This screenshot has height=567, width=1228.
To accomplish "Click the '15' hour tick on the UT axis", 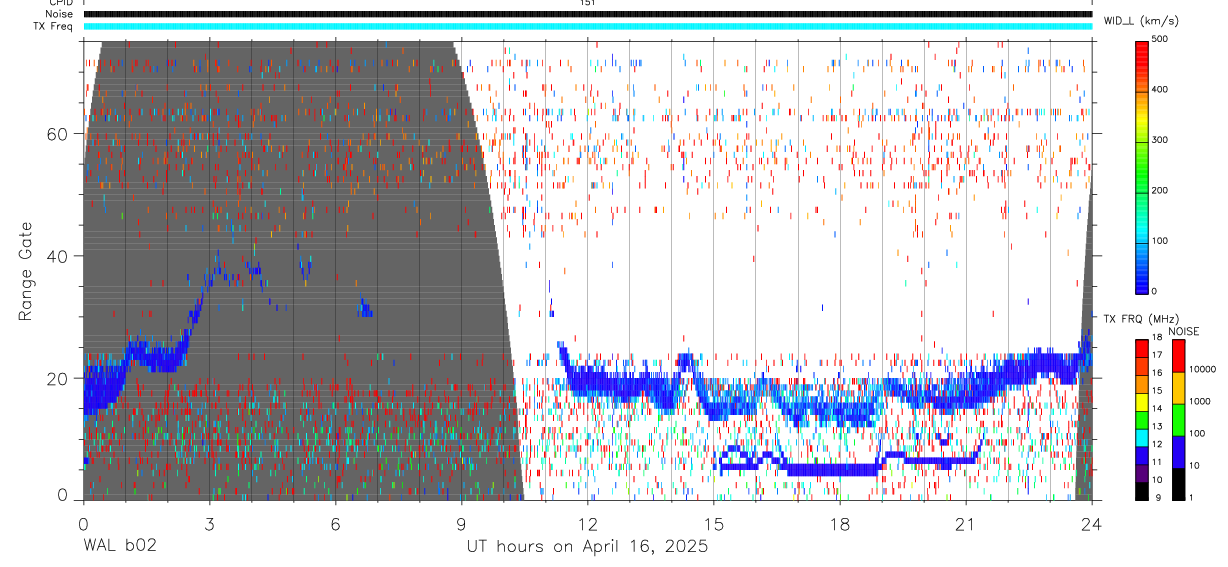I will tap(713, 523).
